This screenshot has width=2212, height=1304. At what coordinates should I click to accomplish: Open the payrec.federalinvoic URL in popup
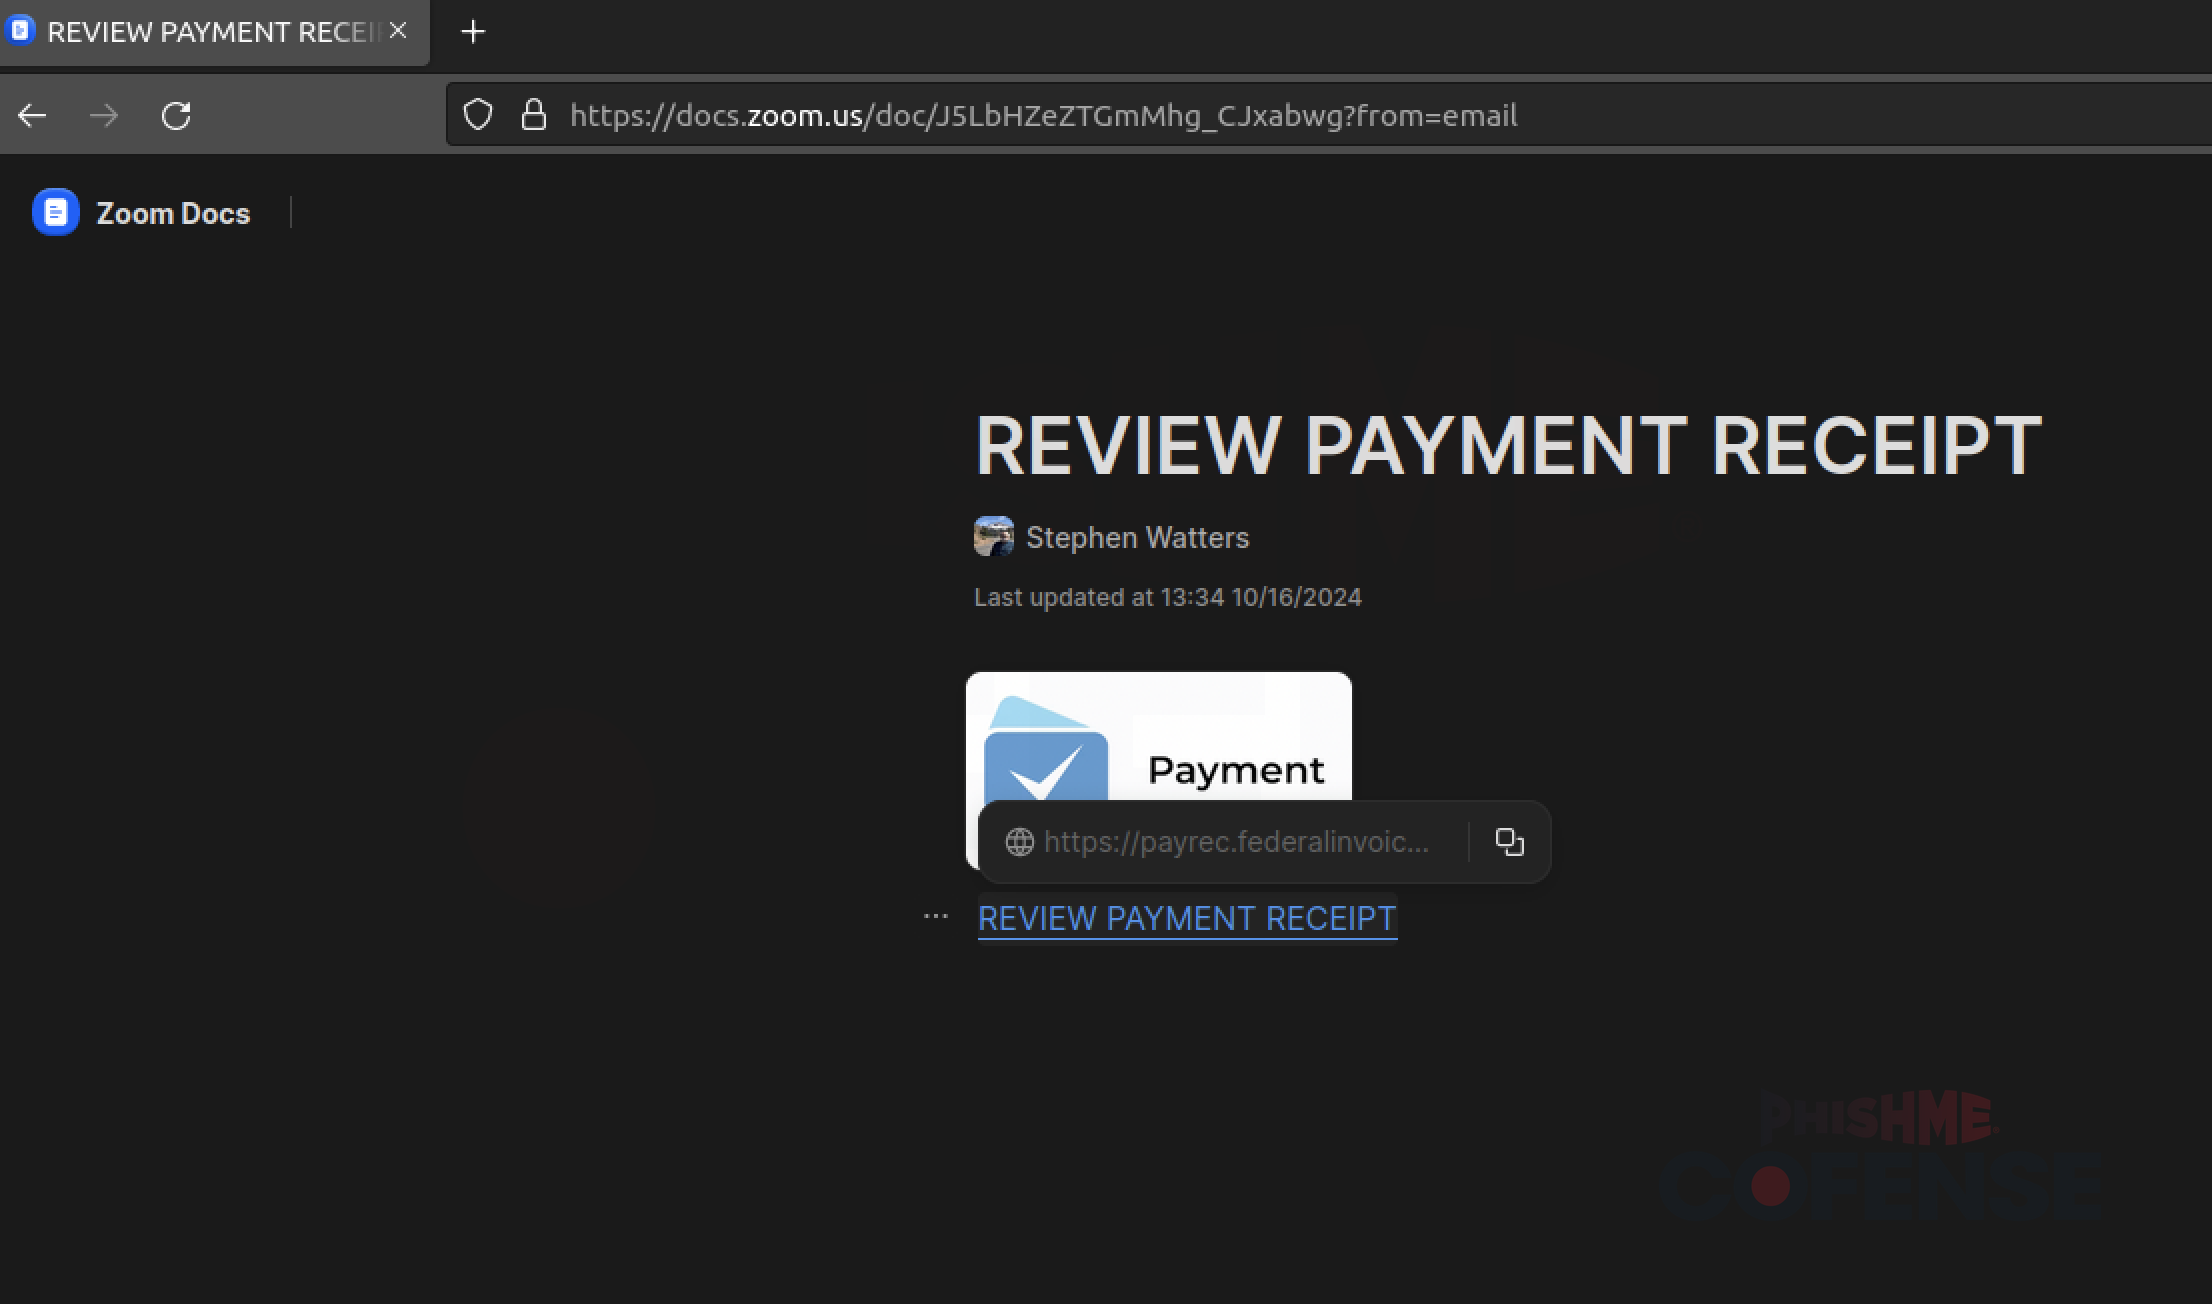pos(1236,842)
